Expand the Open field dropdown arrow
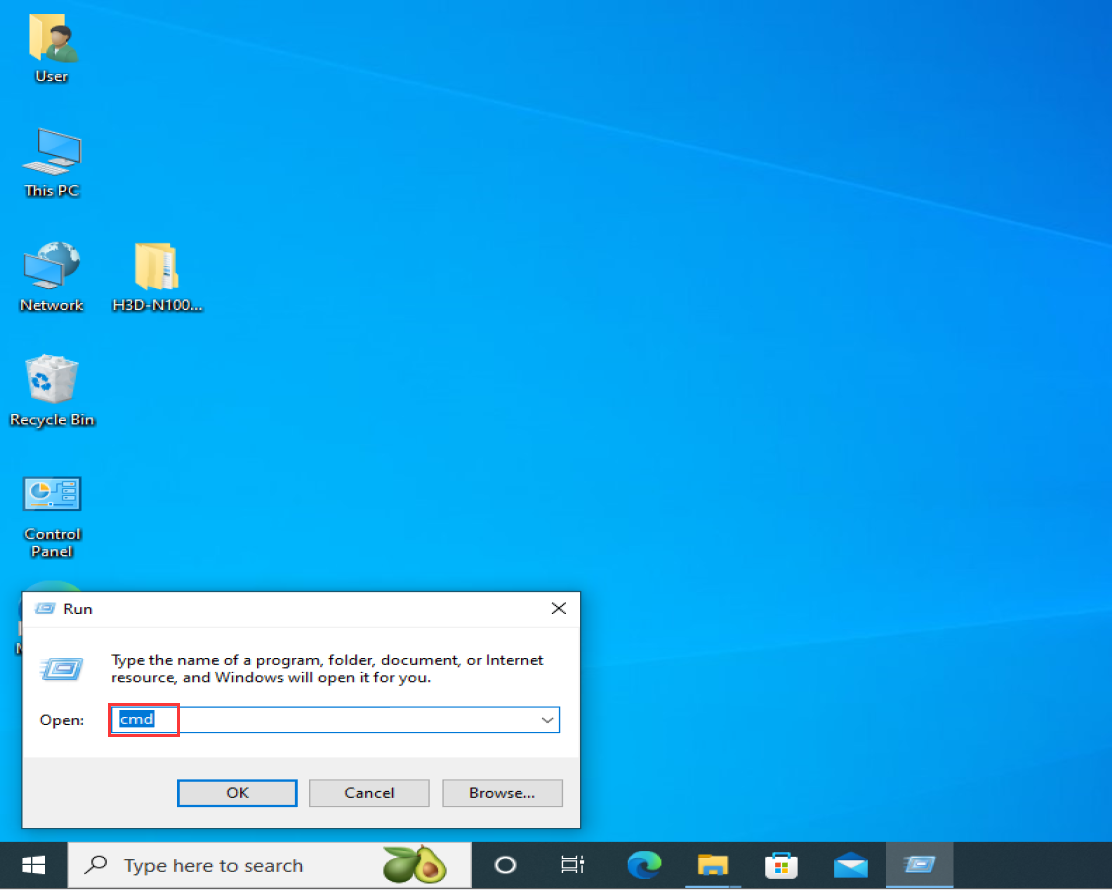 (547, 720)
